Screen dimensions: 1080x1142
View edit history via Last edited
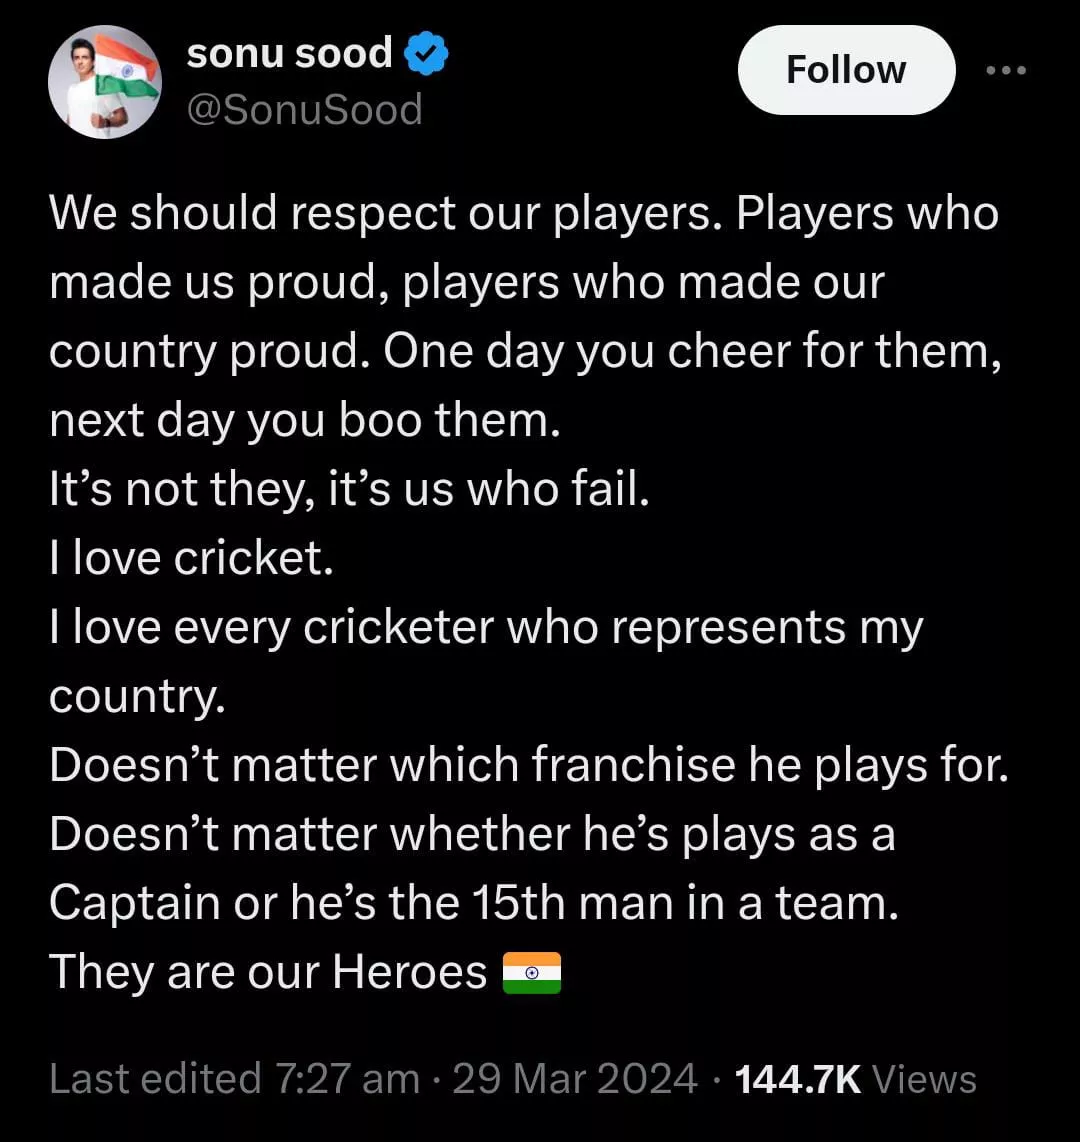pyautogui.click(x=155, y=1079)
